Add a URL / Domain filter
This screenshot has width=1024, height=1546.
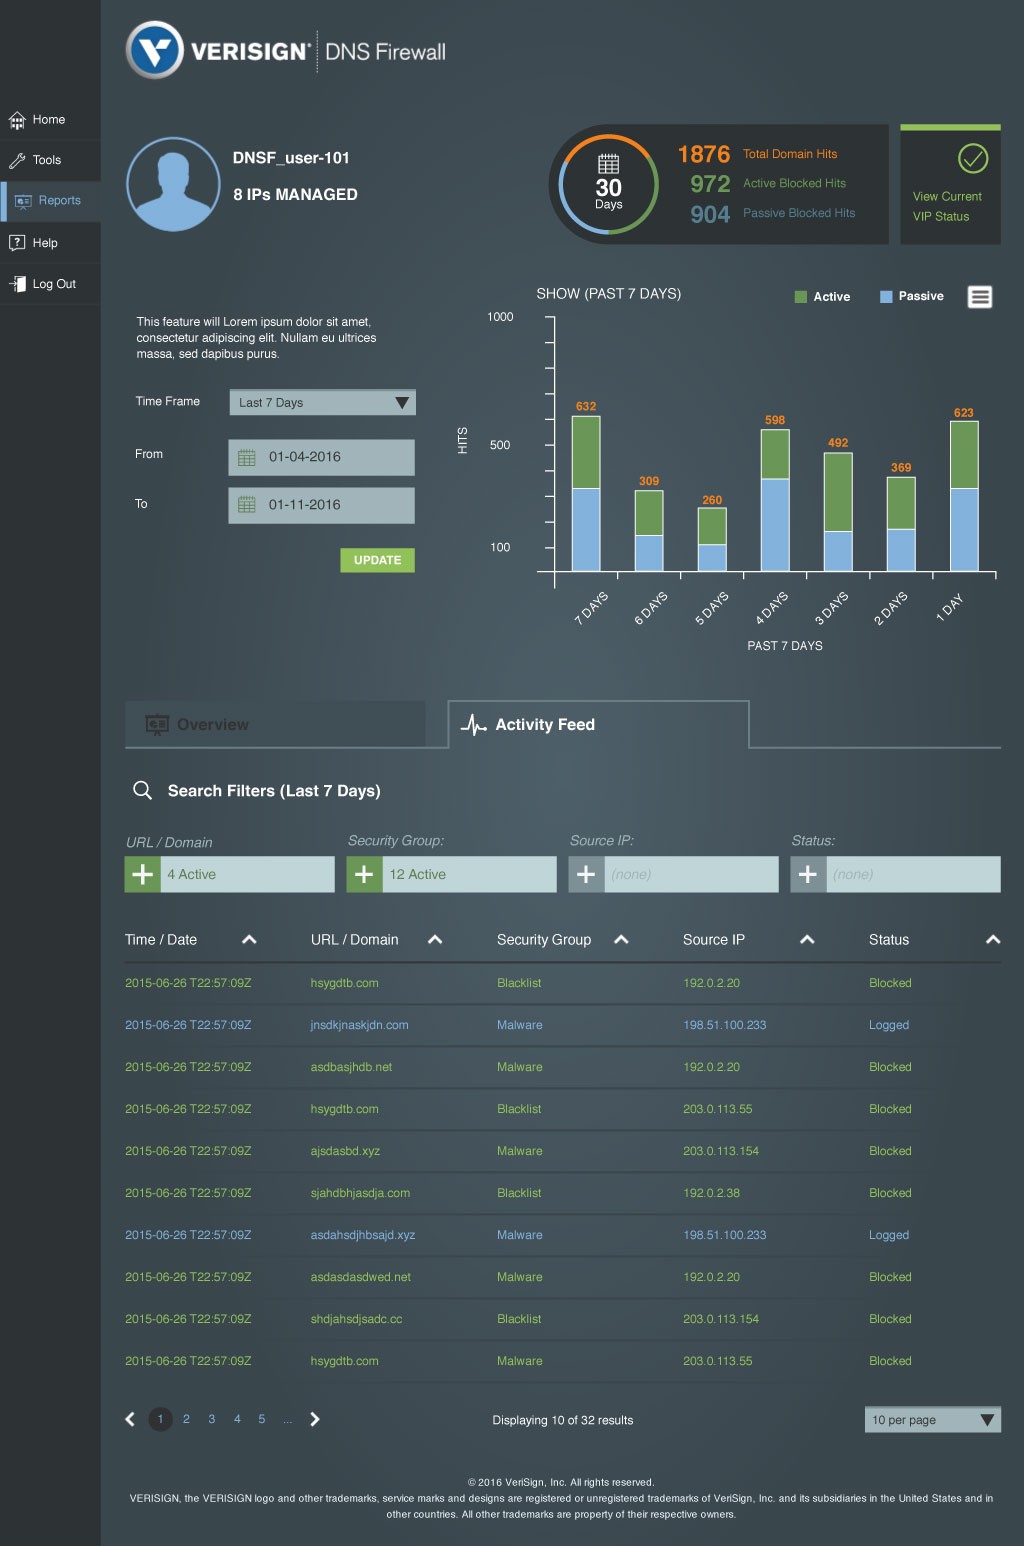[143, 874]
